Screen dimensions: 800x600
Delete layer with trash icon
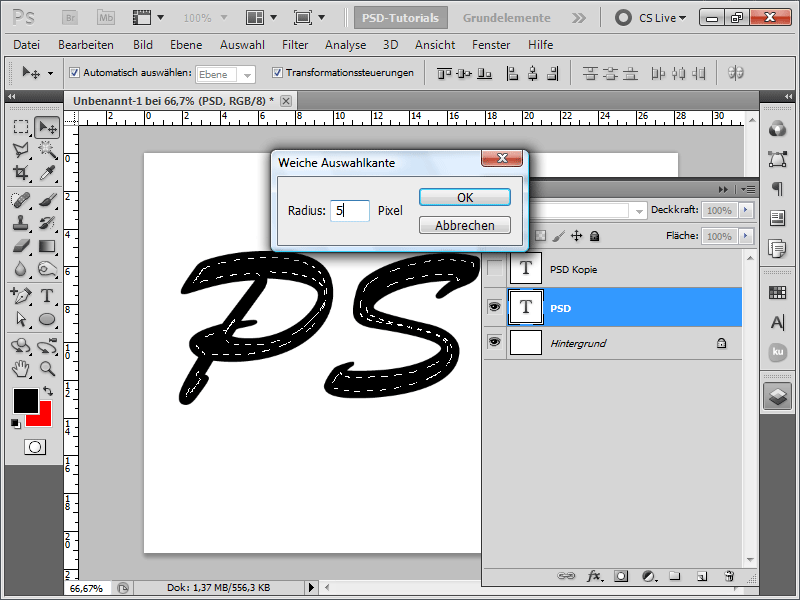pyautogui.click(x=729, y=576)
